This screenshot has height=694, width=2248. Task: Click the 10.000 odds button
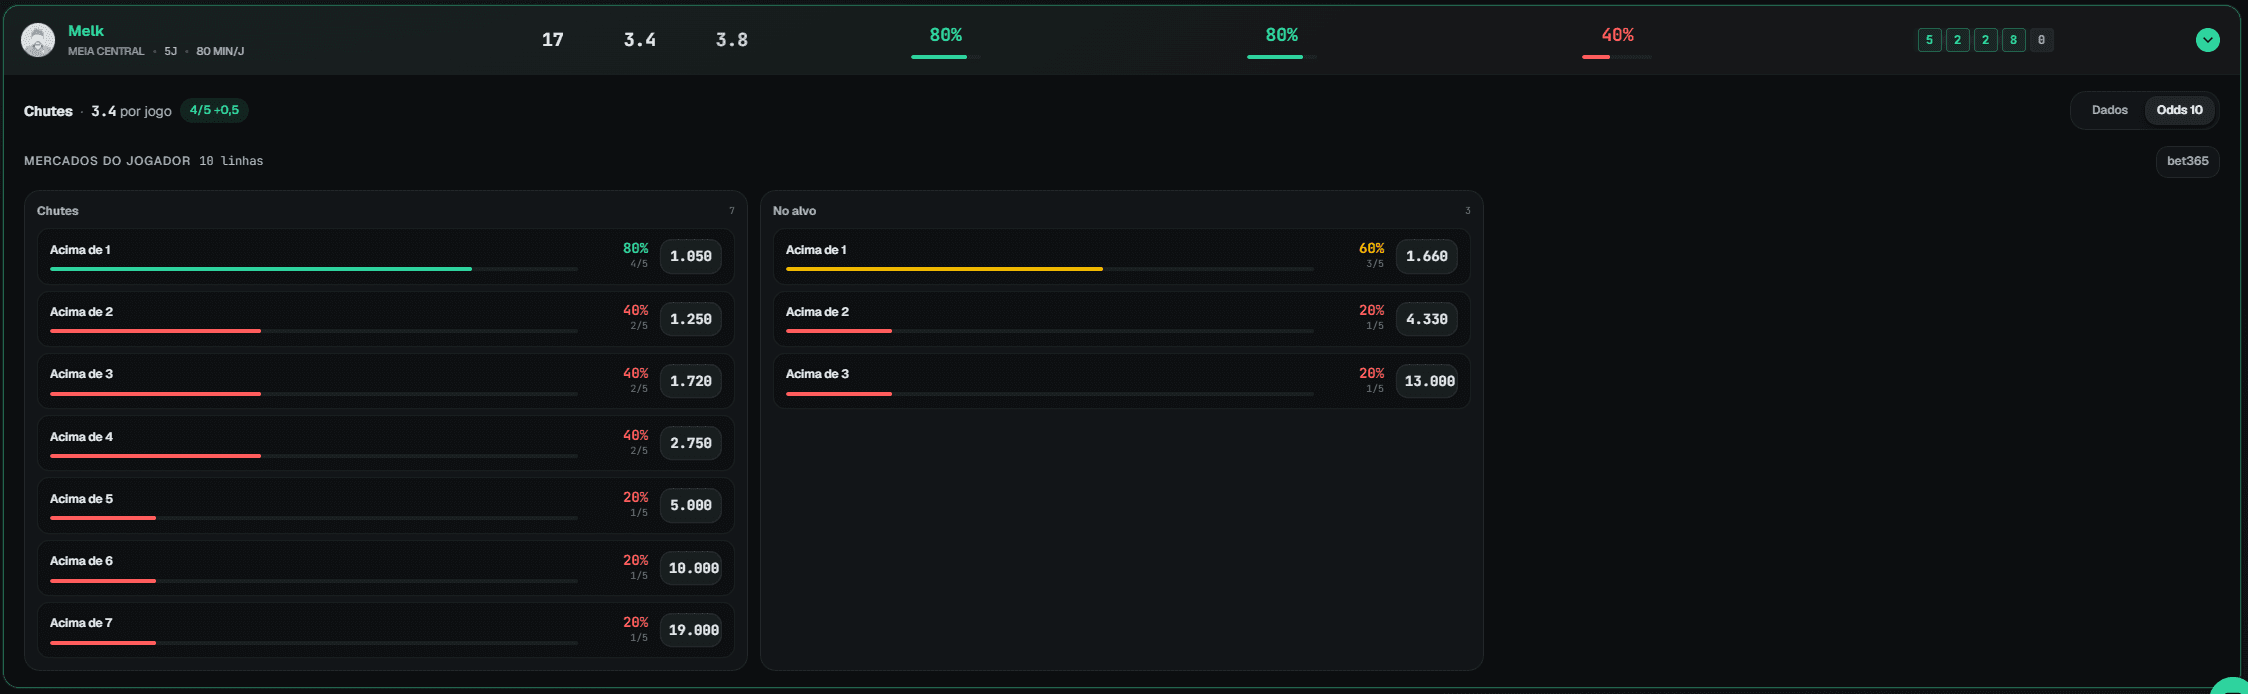click(691, 568)
